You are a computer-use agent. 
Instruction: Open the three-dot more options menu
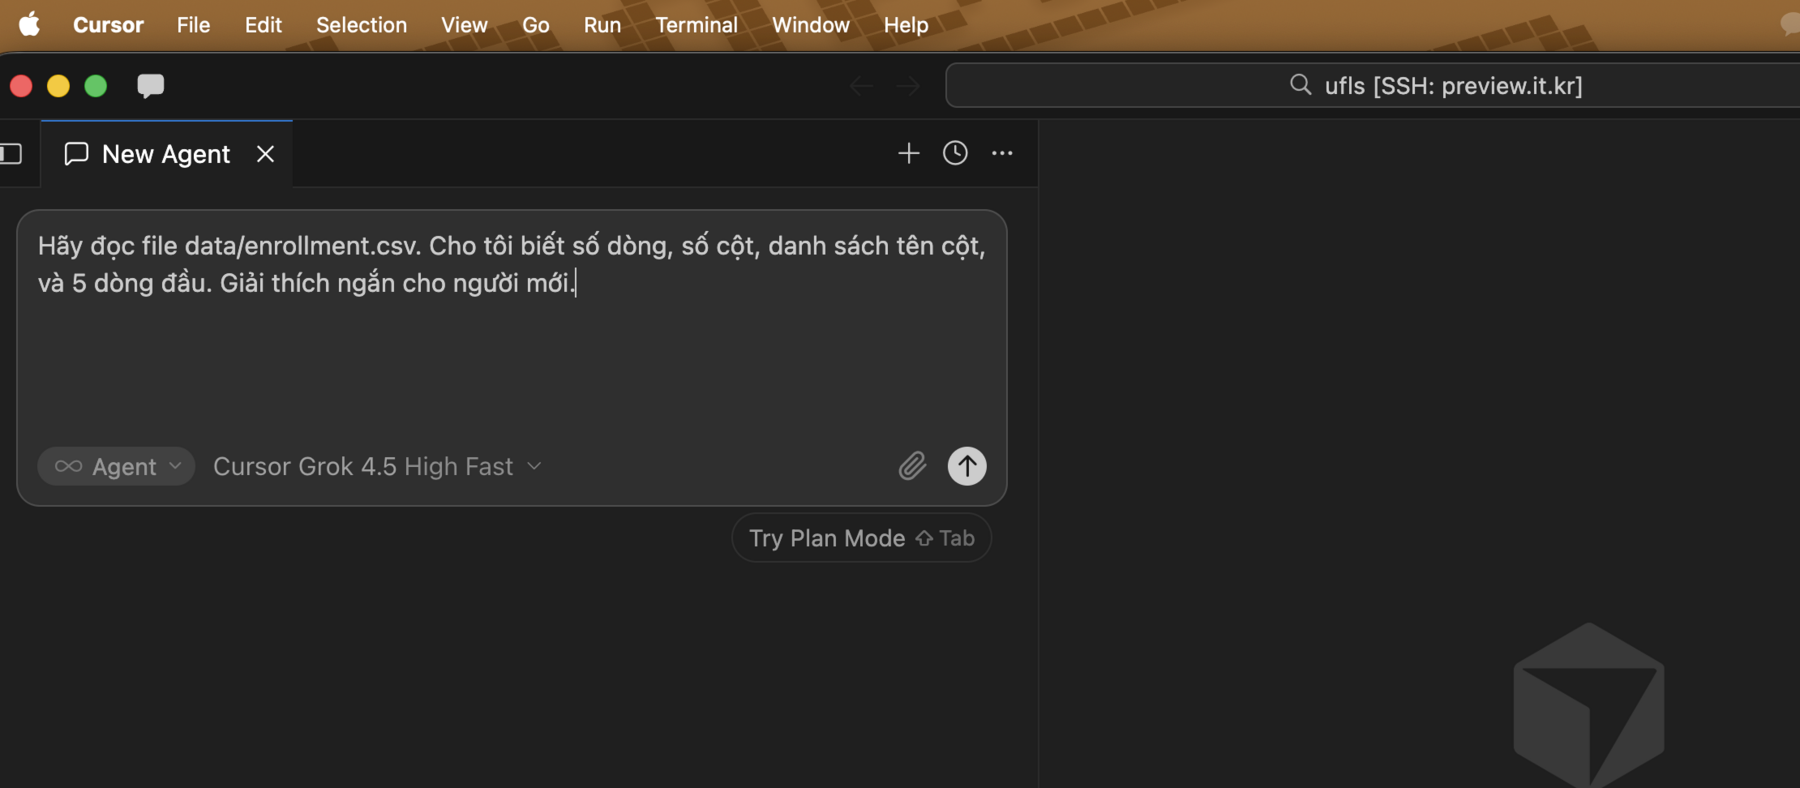(1002, 153)
